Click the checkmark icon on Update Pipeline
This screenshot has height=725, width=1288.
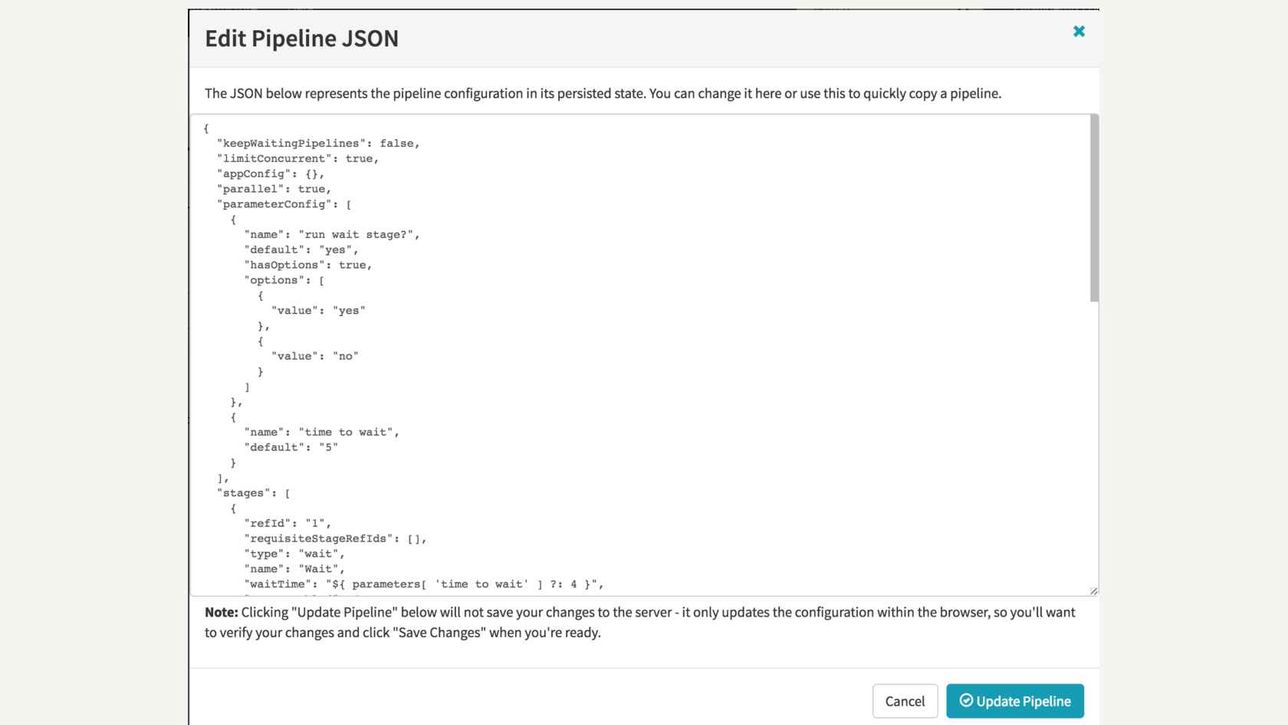click(x=966, y=701)
